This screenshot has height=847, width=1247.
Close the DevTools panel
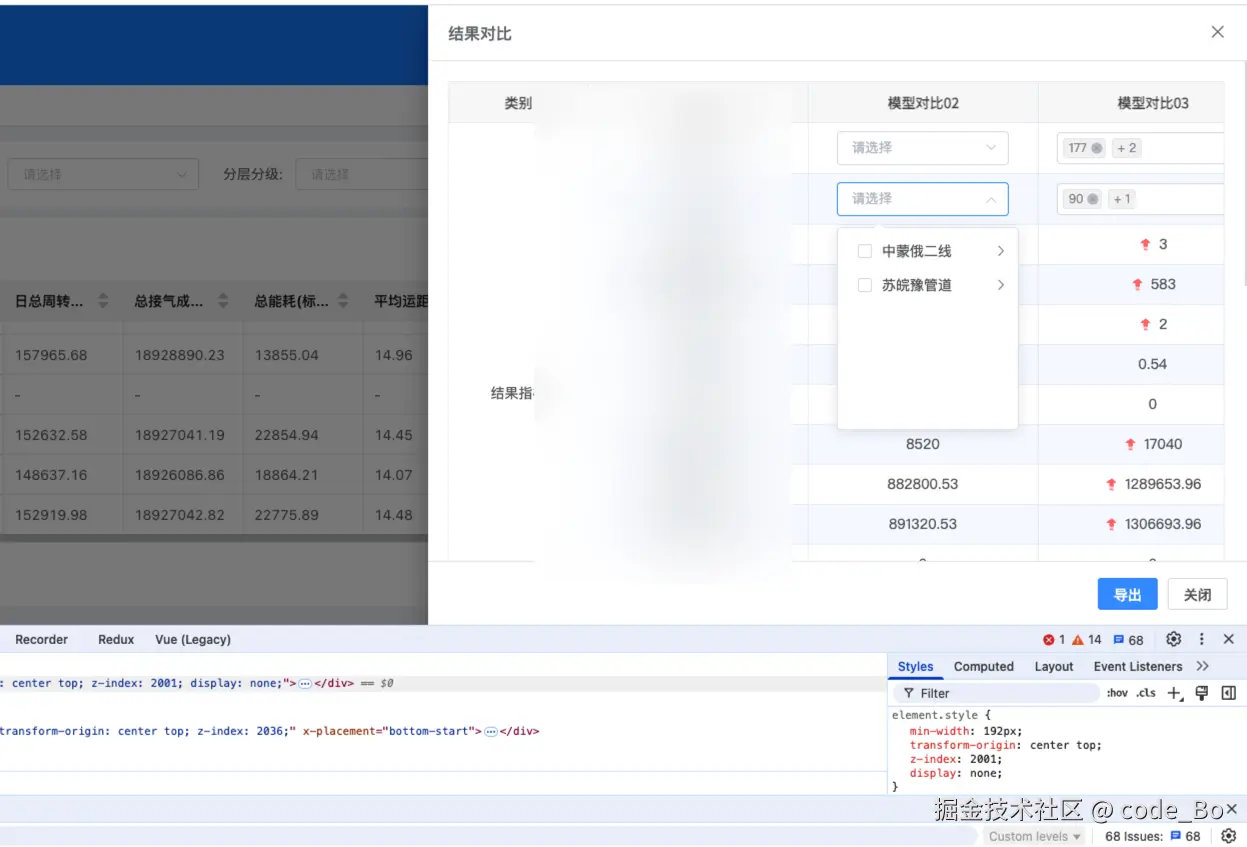tap(1229, 639)
